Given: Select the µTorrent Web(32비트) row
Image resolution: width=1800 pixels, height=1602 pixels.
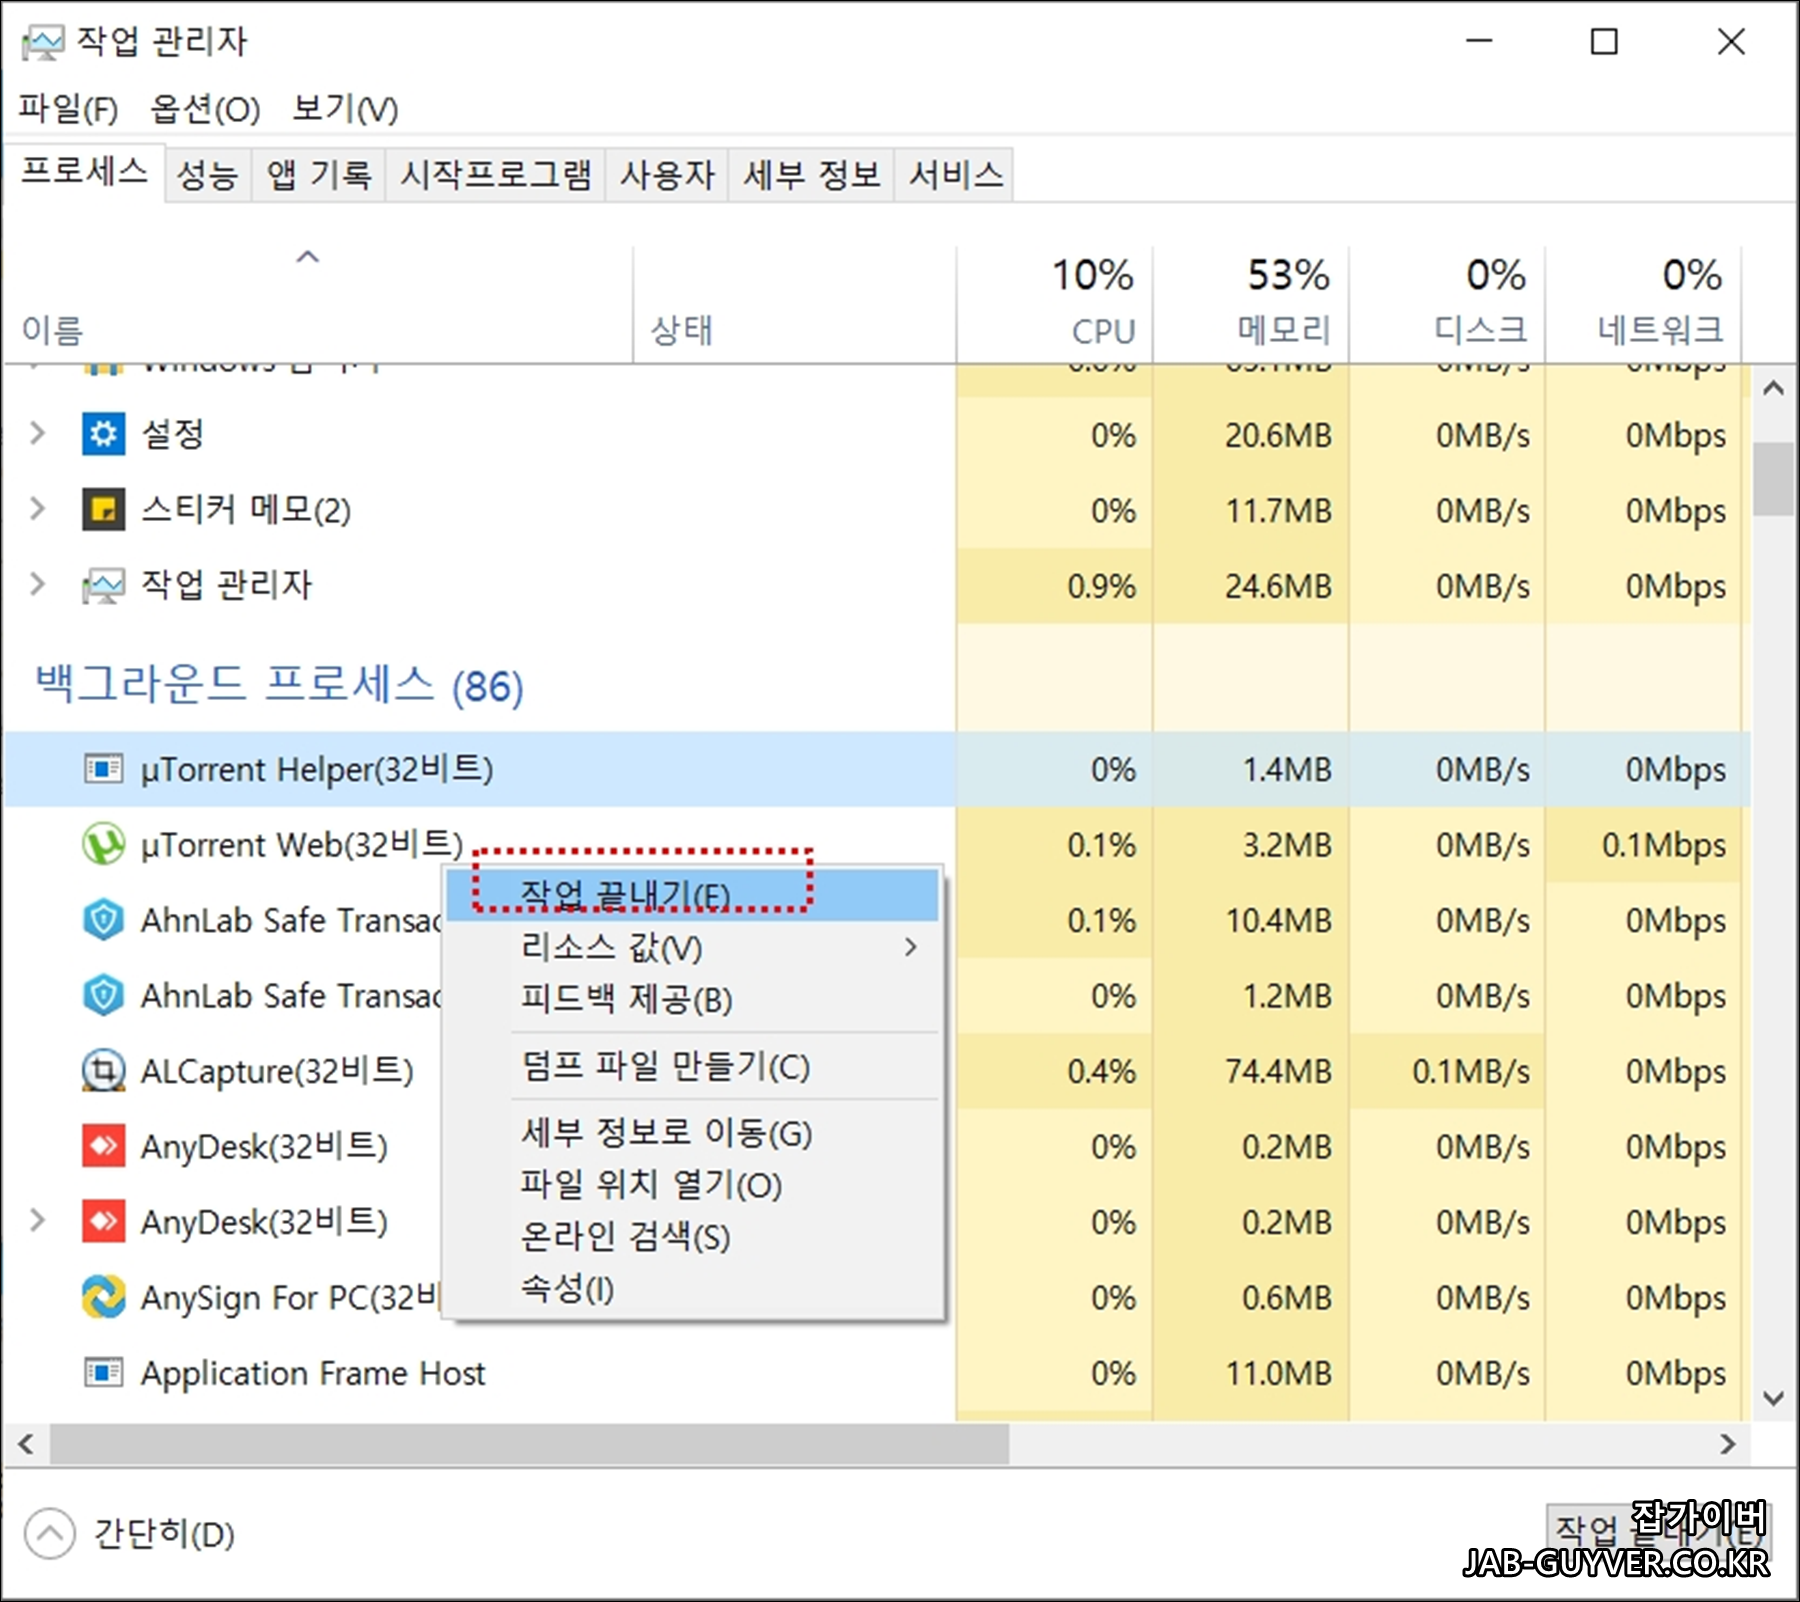Looking at the screenshot, I should (878, 844).
